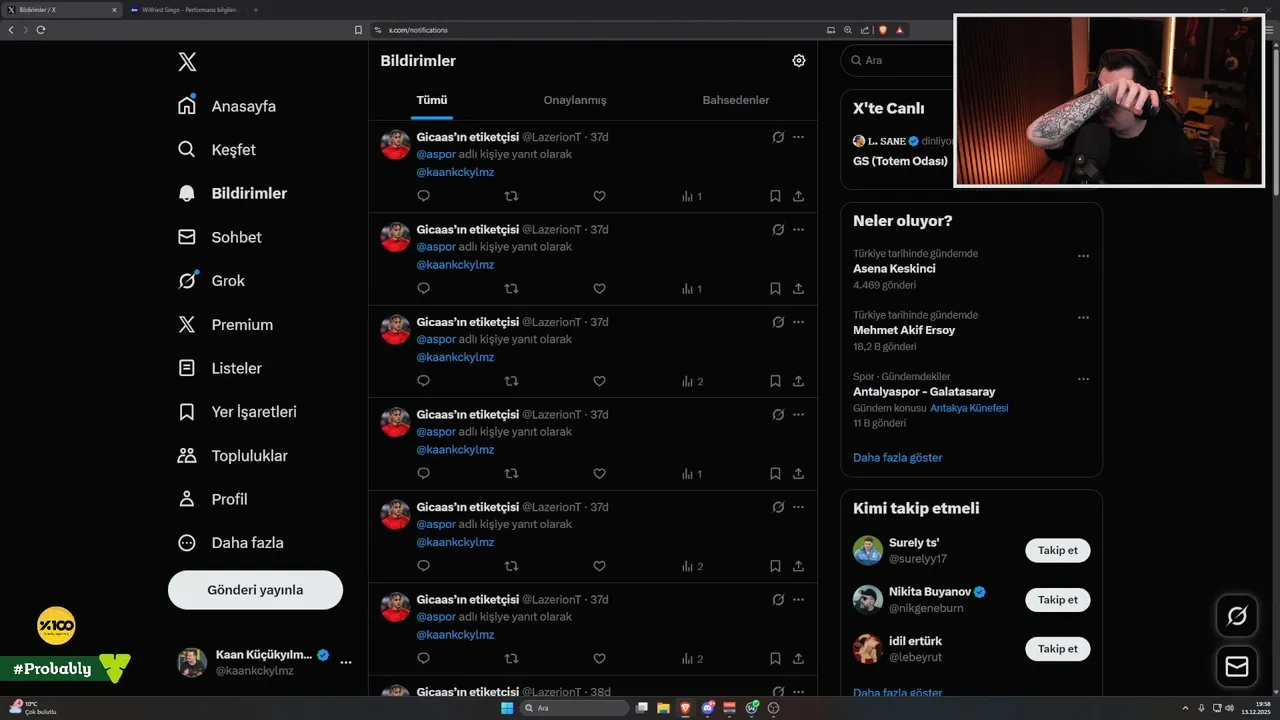Open Grok from the sidebar
This screenshot has width=1280, height=720.
pyautogui.click(x=212, y=281)
